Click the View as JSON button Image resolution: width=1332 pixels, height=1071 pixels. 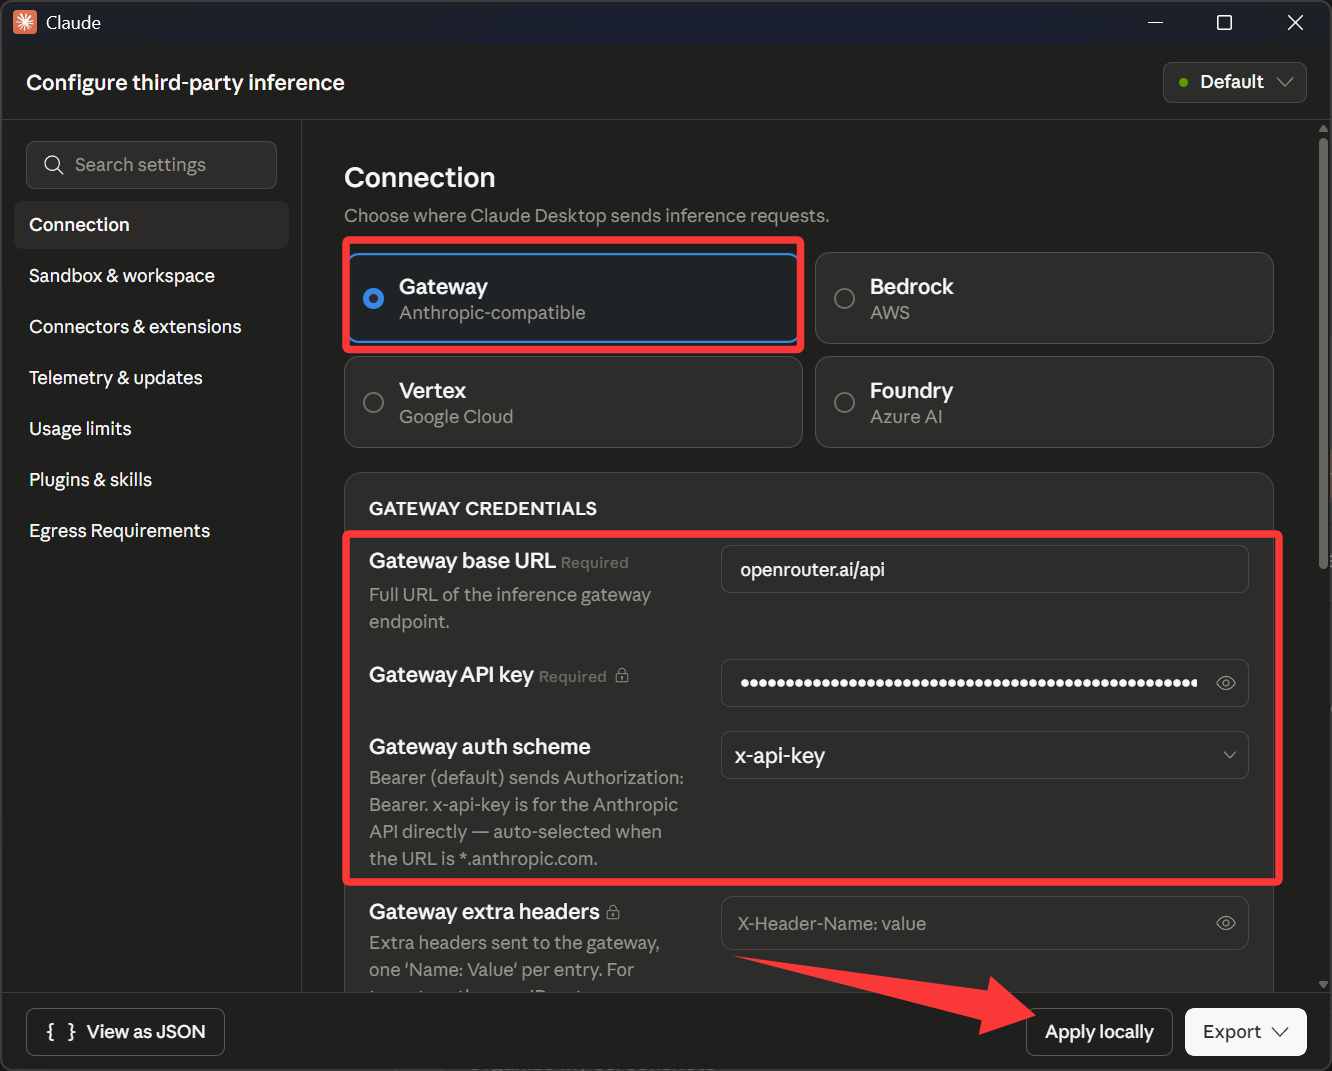pos(125,1032)
